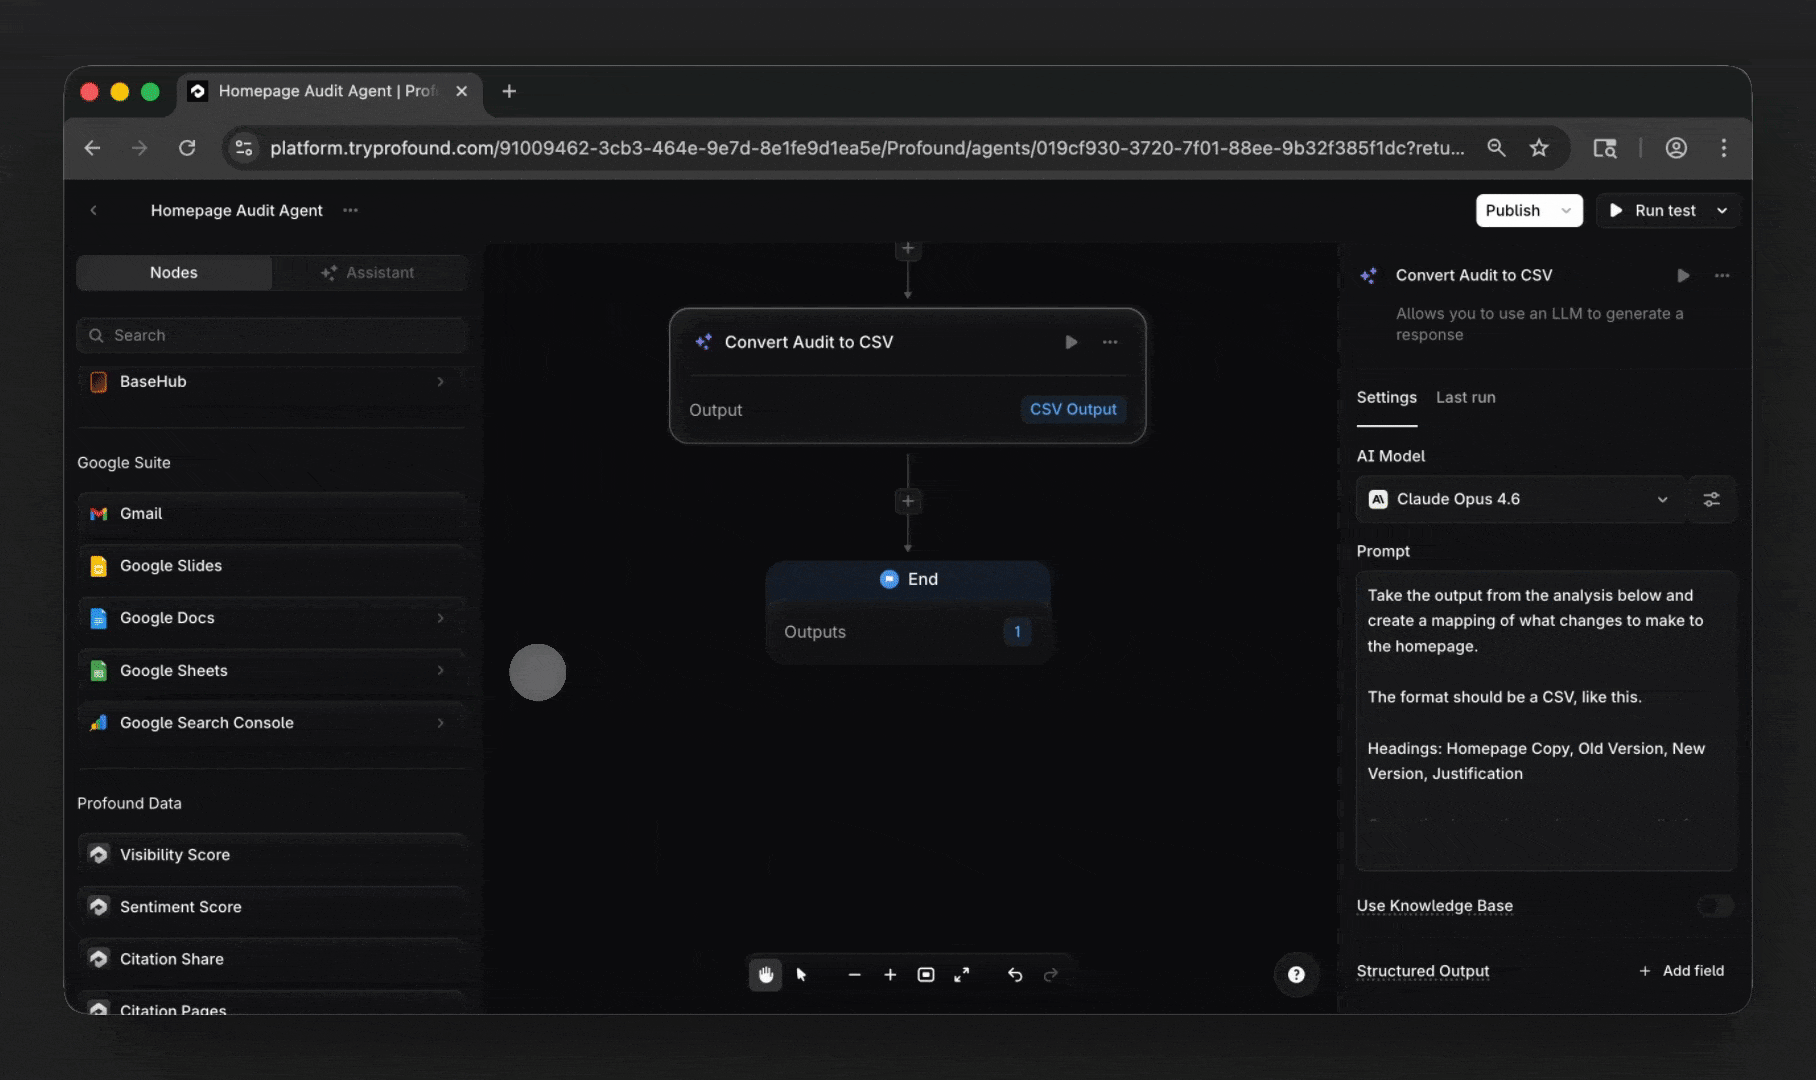Select the hand pan tool
The width and height of the screenshot is (1816, 1080).
(x=766, y=974)
